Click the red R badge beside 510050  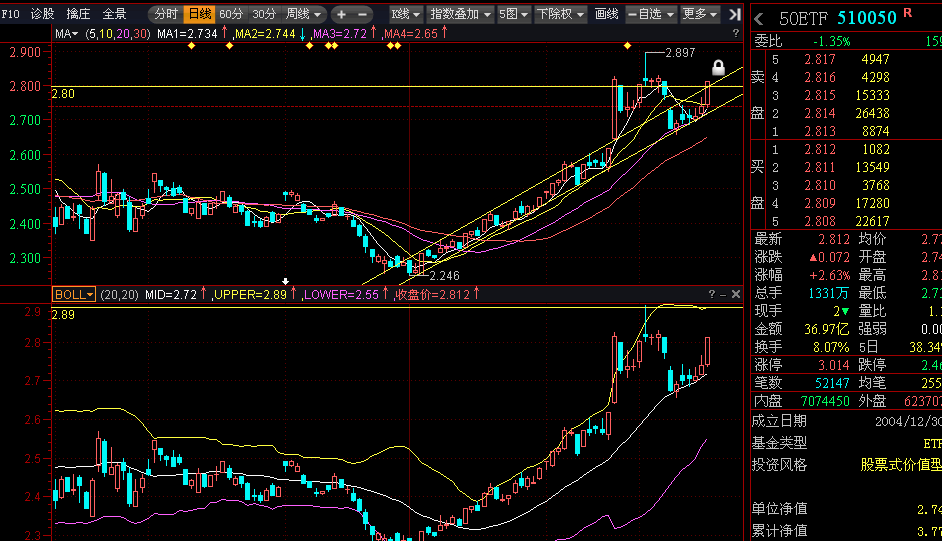click(x=907, y=13)
